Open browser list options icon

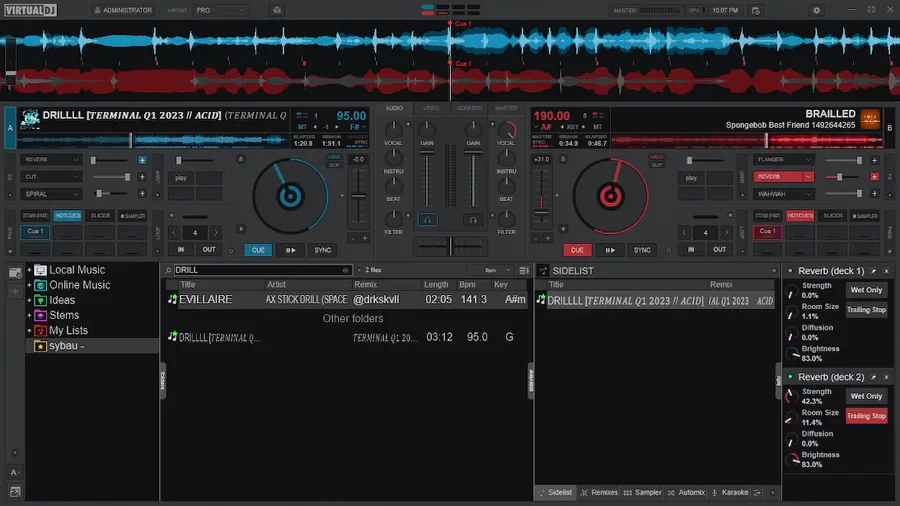click(x=523, y=270)
